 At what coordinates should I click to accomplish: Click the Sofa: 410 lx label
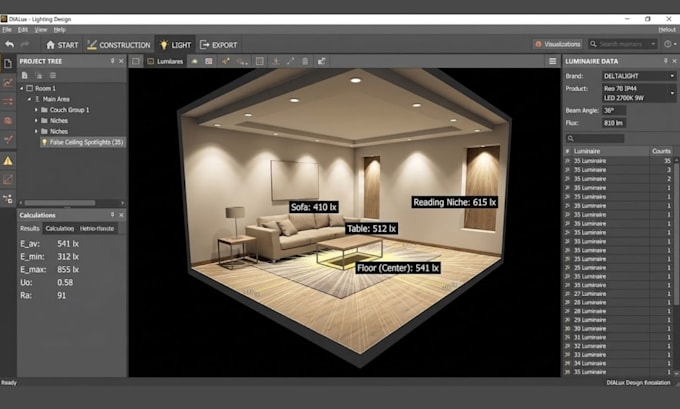[314, 207]
